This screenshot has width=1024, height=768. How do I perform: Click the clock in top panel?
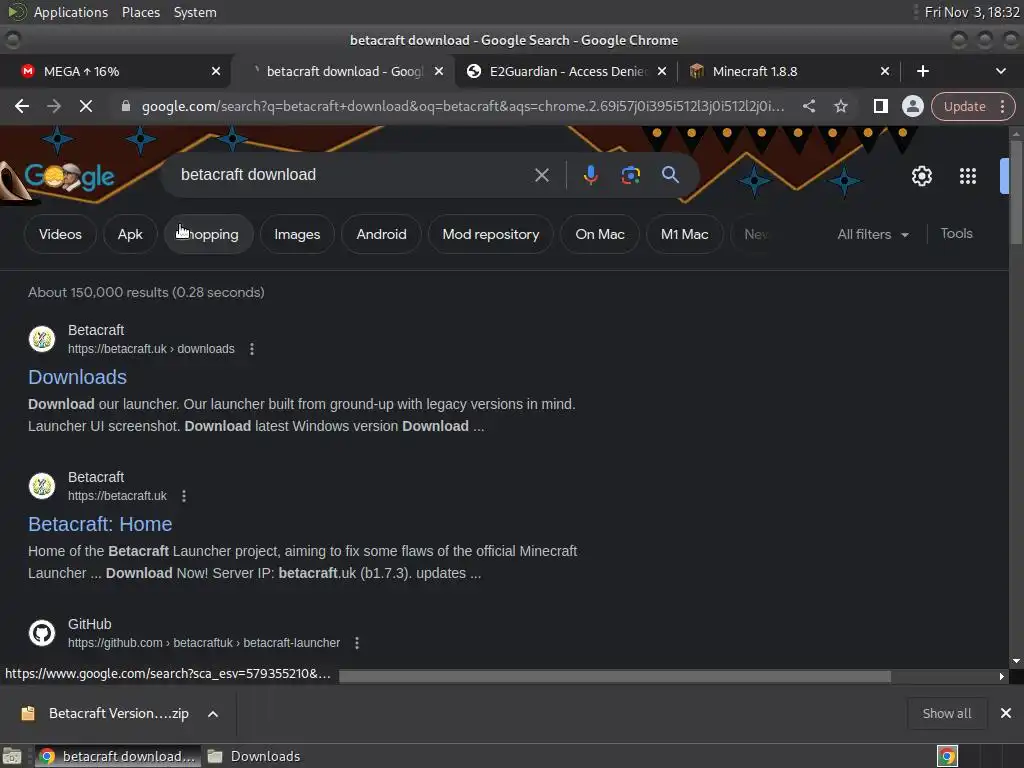pos(972,12)
